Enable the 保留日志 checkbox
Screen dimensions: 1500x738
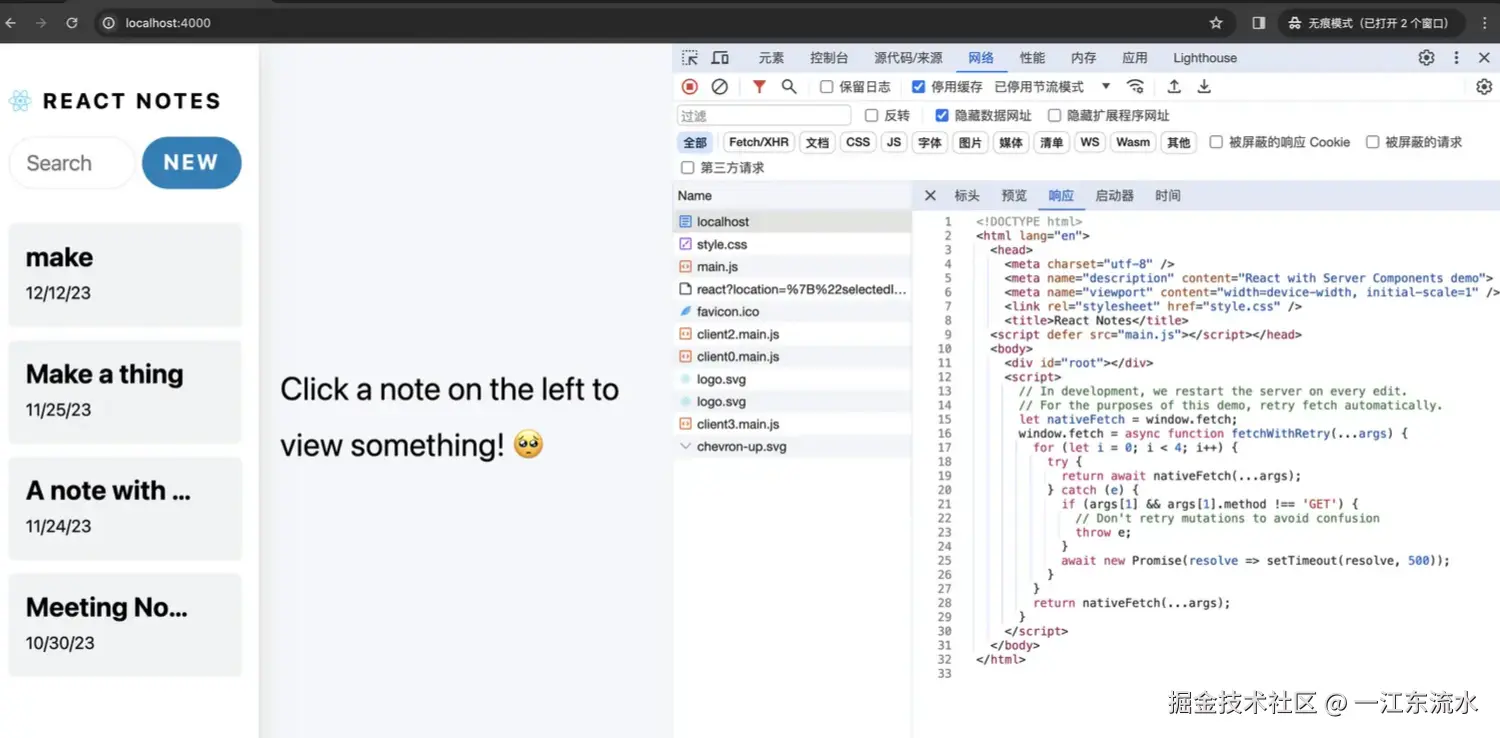tap(827, 87)
